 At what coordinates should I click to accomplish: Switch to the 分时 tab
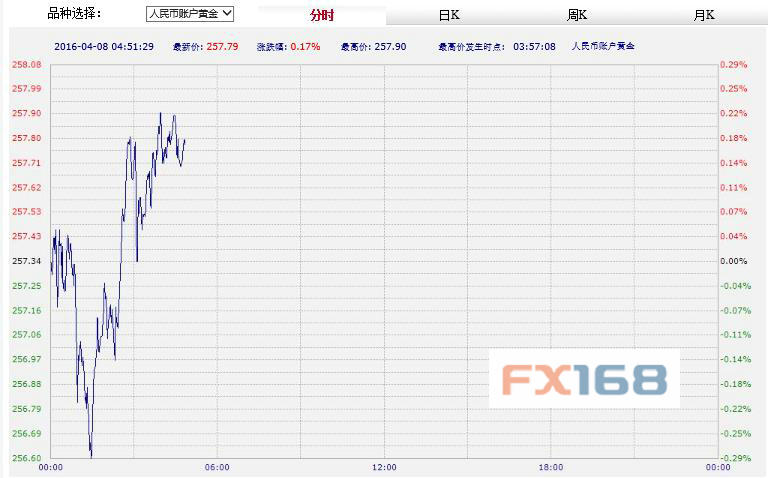click(x=321, y=15)
